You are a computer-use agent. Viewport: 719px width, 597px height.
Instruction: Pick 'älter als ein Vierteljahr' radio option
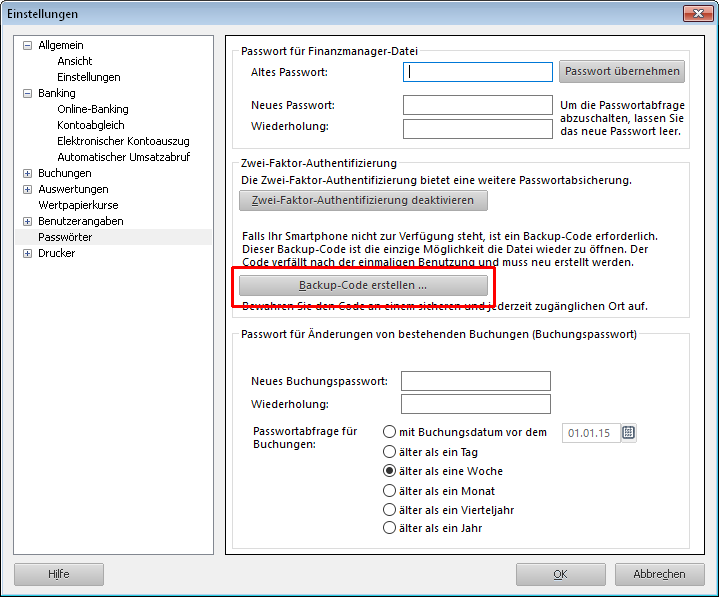pyautogui.click(x=391, y=510)
